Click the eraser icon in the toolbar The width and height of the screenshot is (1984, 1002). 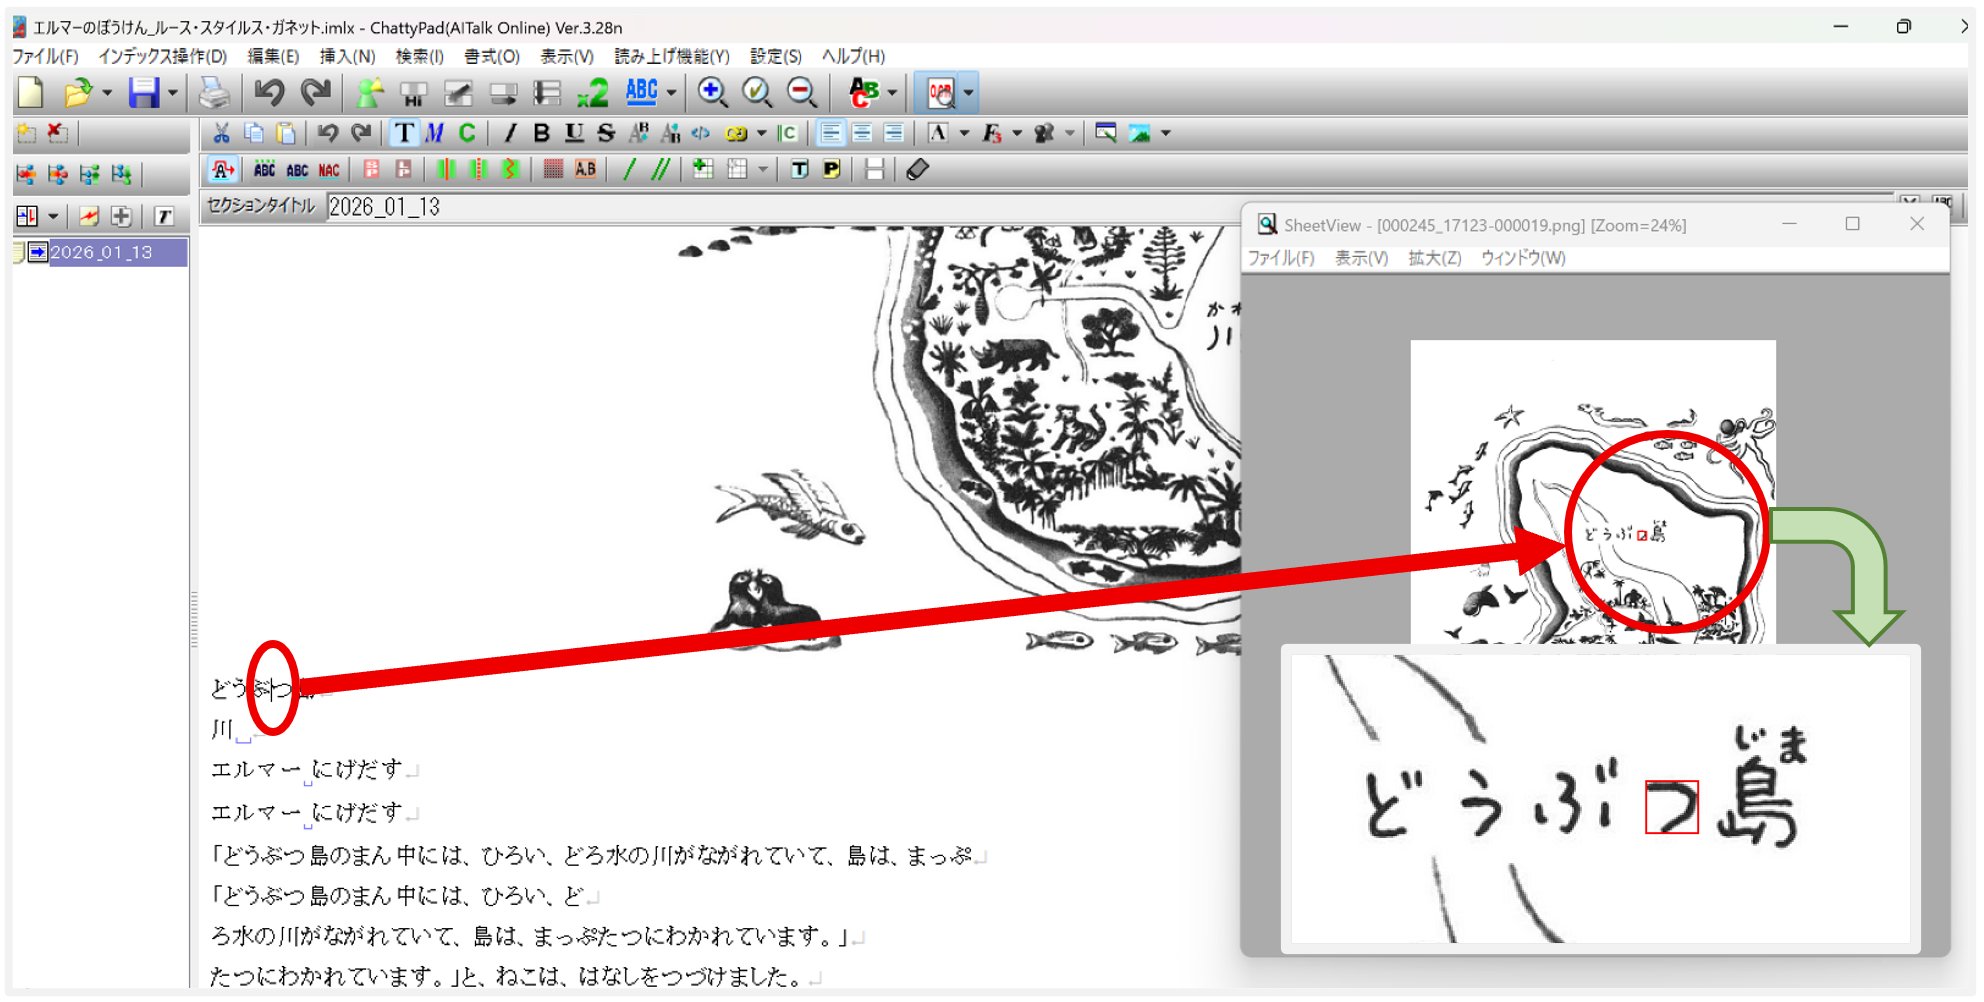tap(917, 170)
